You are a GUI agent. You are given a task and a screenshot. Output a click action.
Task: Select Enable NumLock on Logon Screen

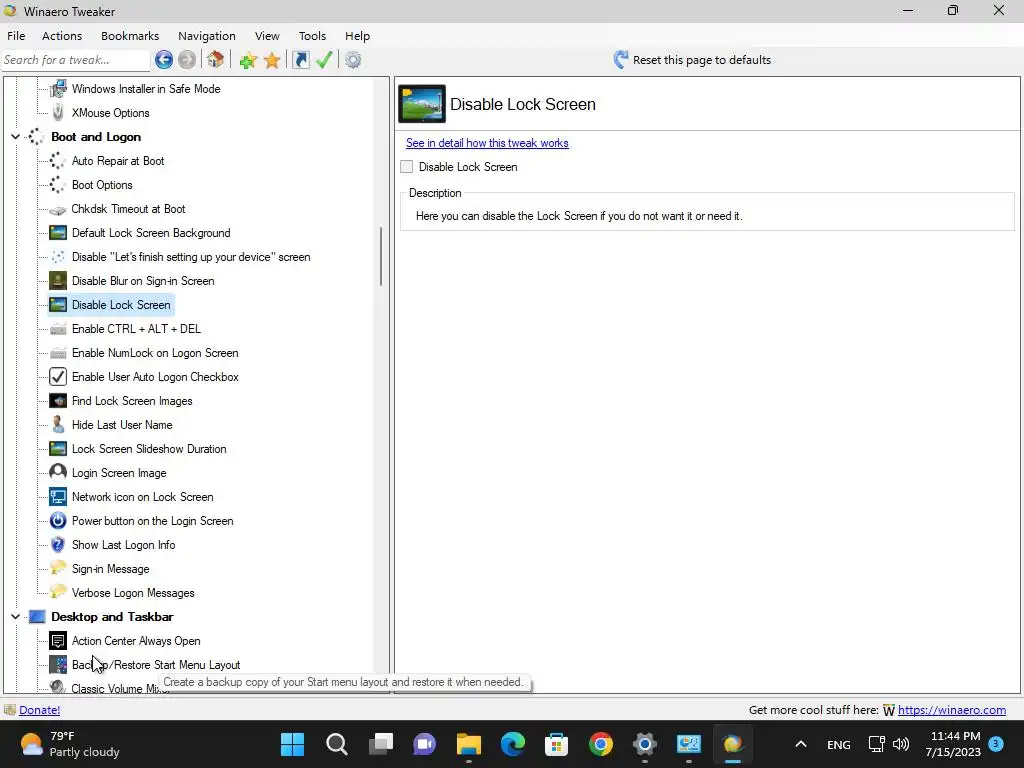(155, 353)
